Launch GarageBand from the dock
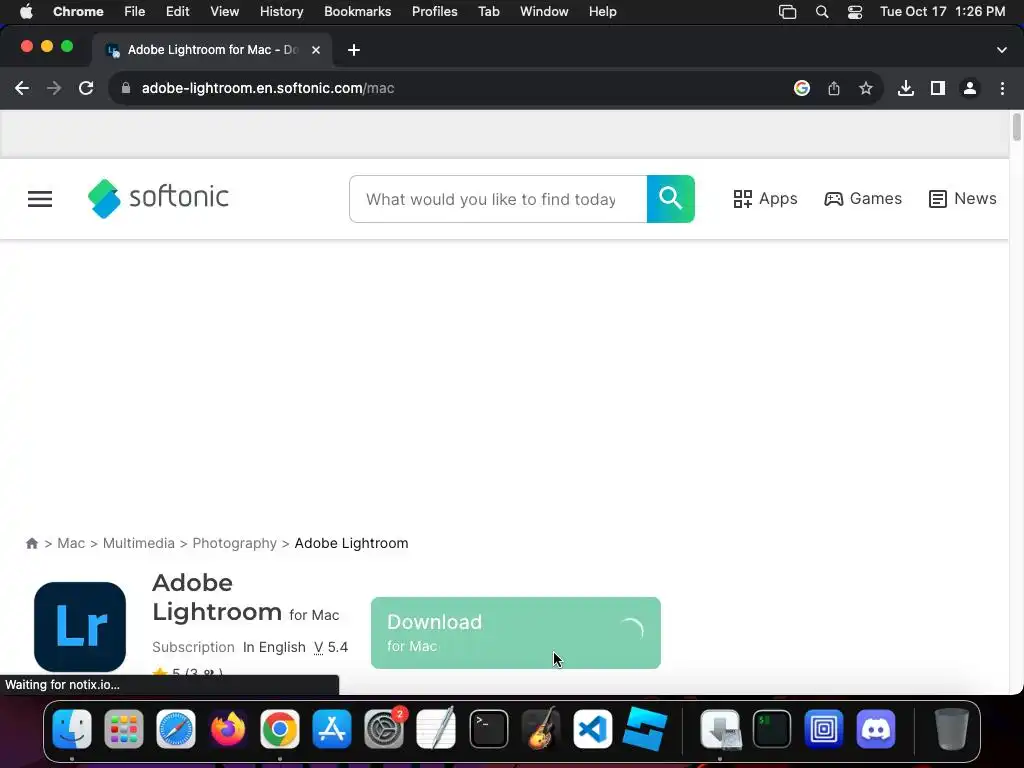Viewport: 1024px width, 768px height. click(x=541, y=728)
